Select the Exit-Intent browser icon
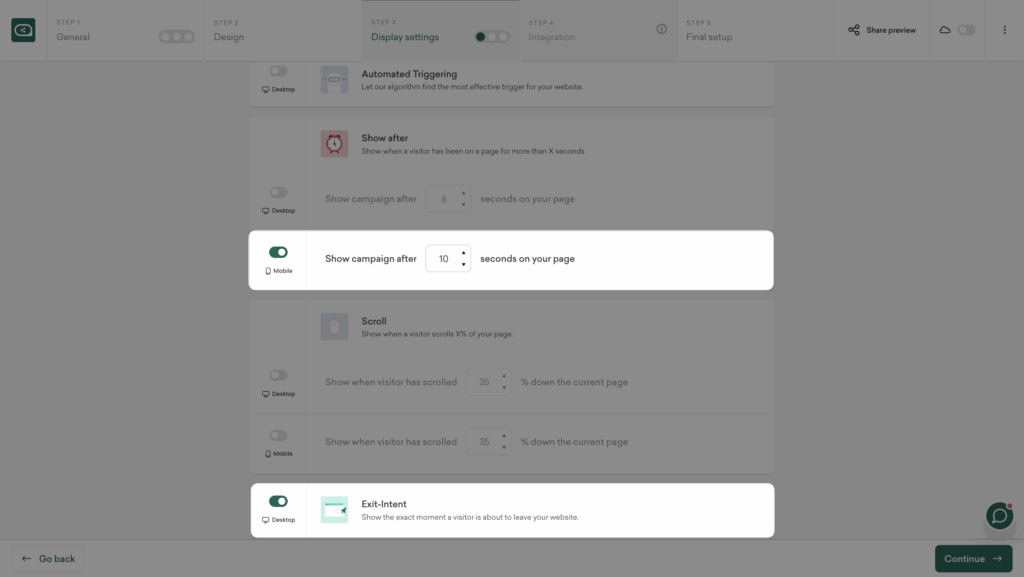 pos(334,511)
